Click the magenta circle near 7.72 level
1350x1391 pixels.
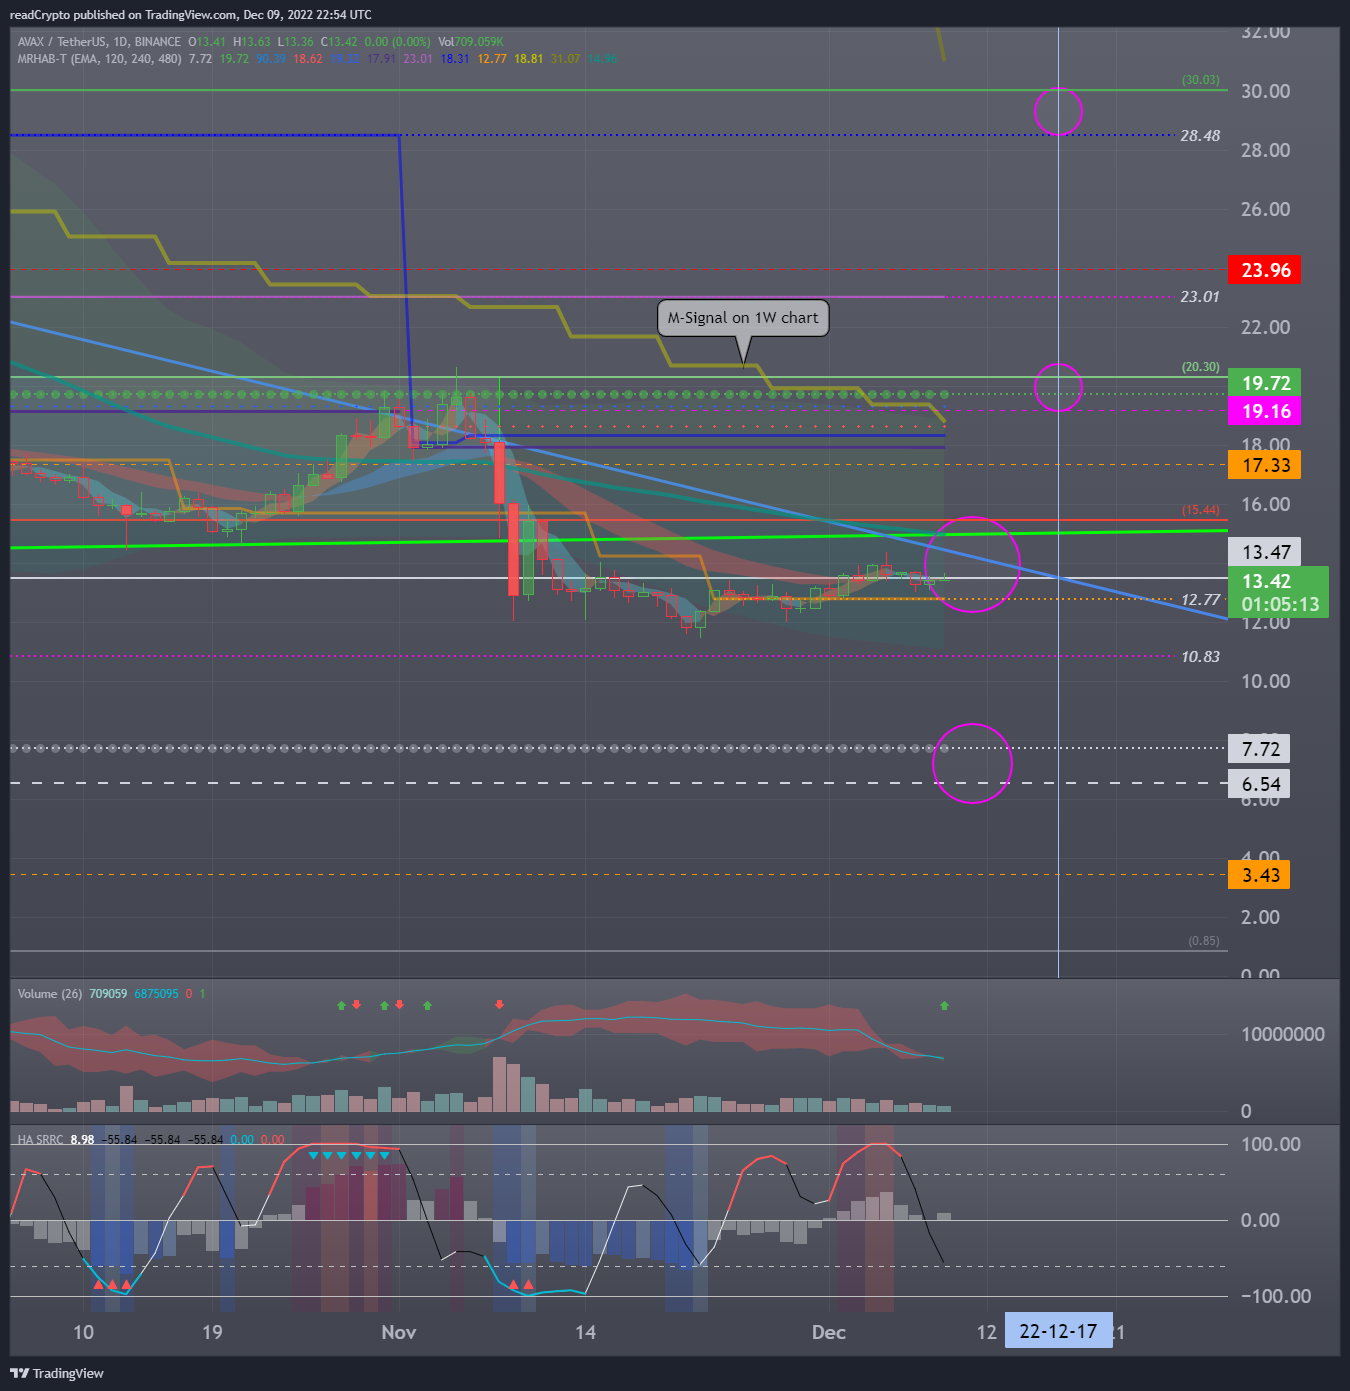click(972, 763)
